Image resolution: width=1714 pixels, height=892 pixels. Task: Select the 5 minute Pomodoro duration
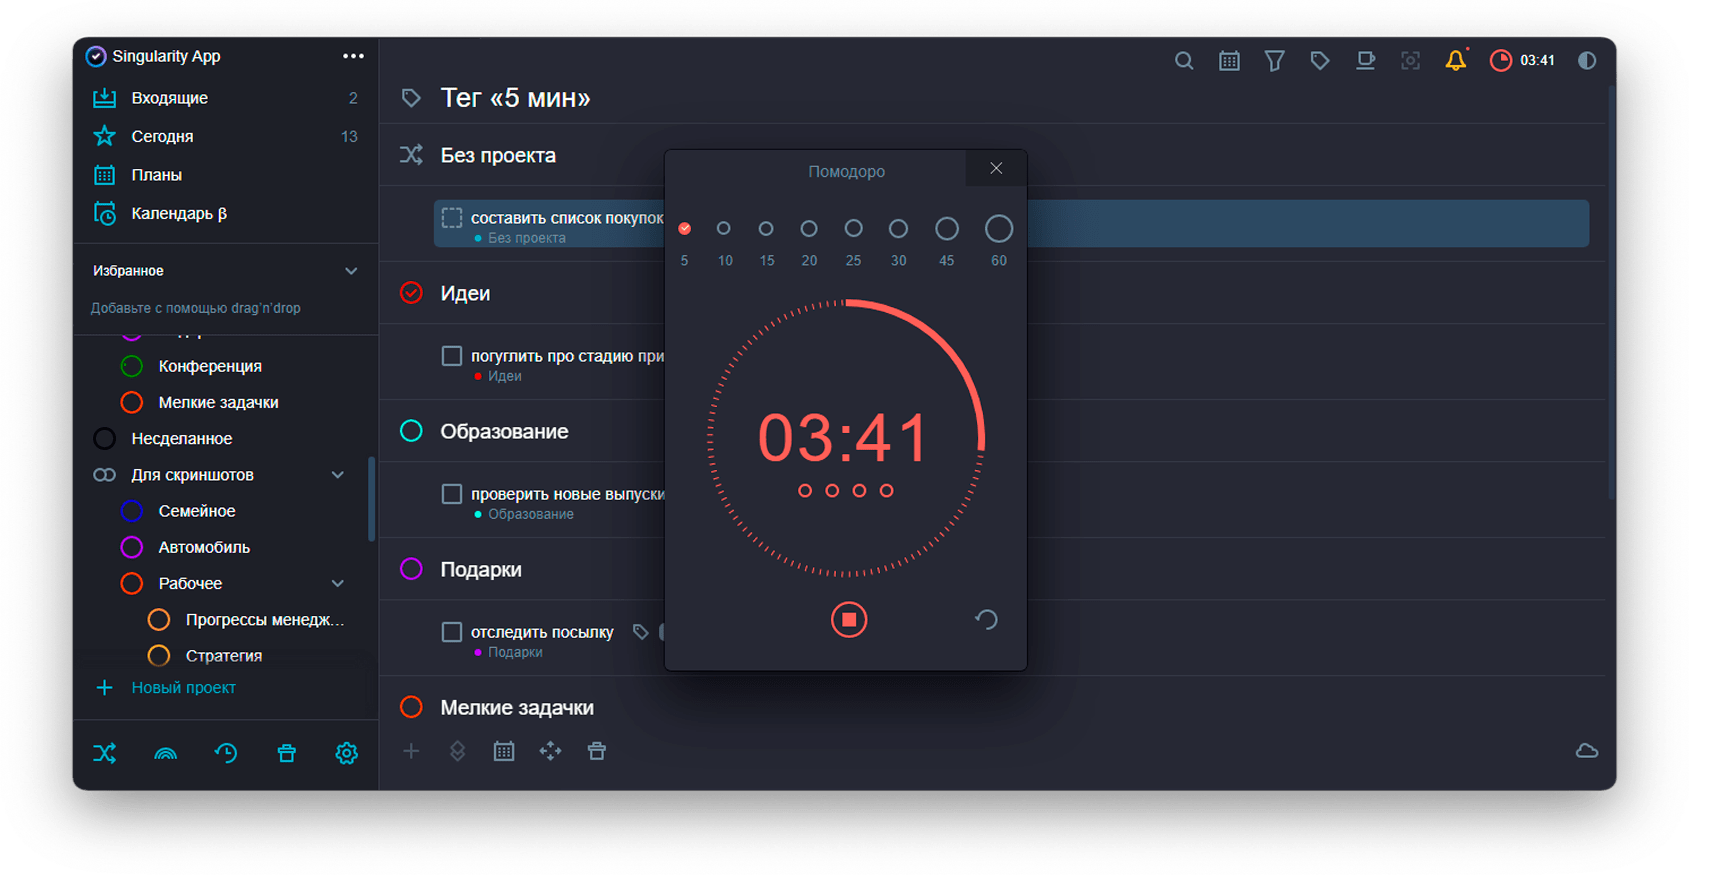[x=684, y=229]
